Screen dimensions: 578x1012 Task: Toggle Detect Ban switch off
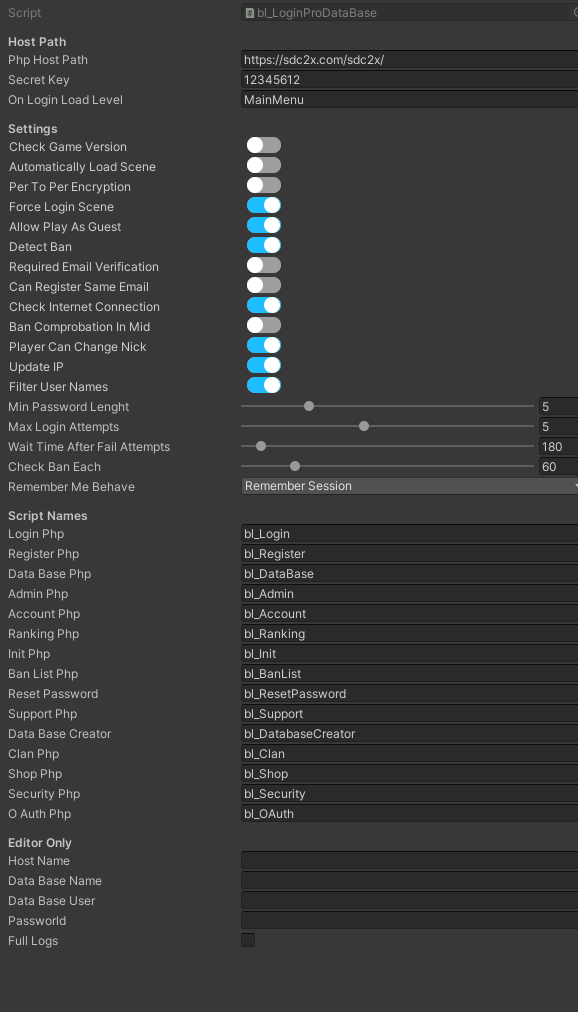coord(264,245)
